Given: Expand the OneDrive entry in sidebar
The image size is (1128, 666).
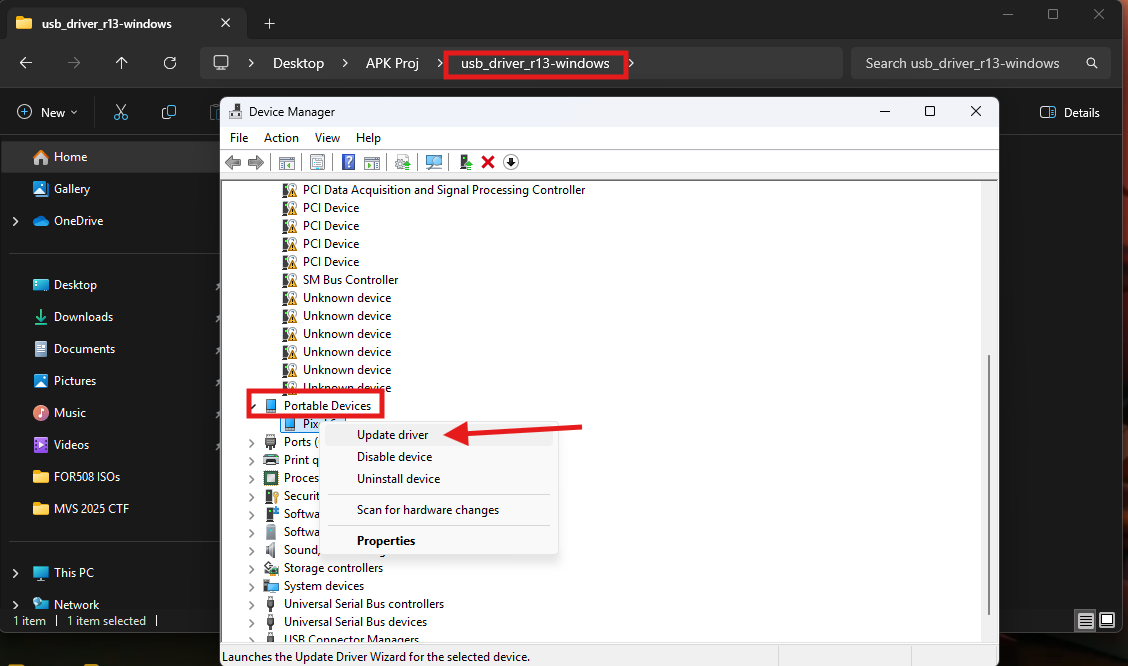Looking at the screenshot, I should [x=15, y=221].
